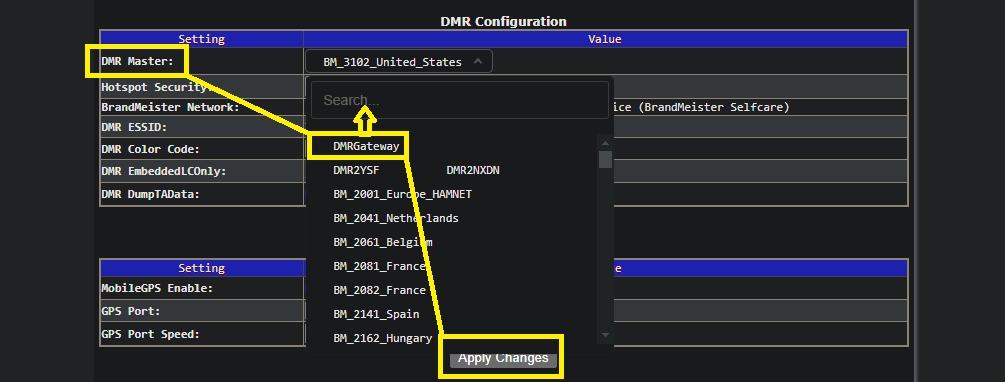
Task: Choose DMR2NXDN option in the list
Action: pyautogui.click(x=472, y=170)
